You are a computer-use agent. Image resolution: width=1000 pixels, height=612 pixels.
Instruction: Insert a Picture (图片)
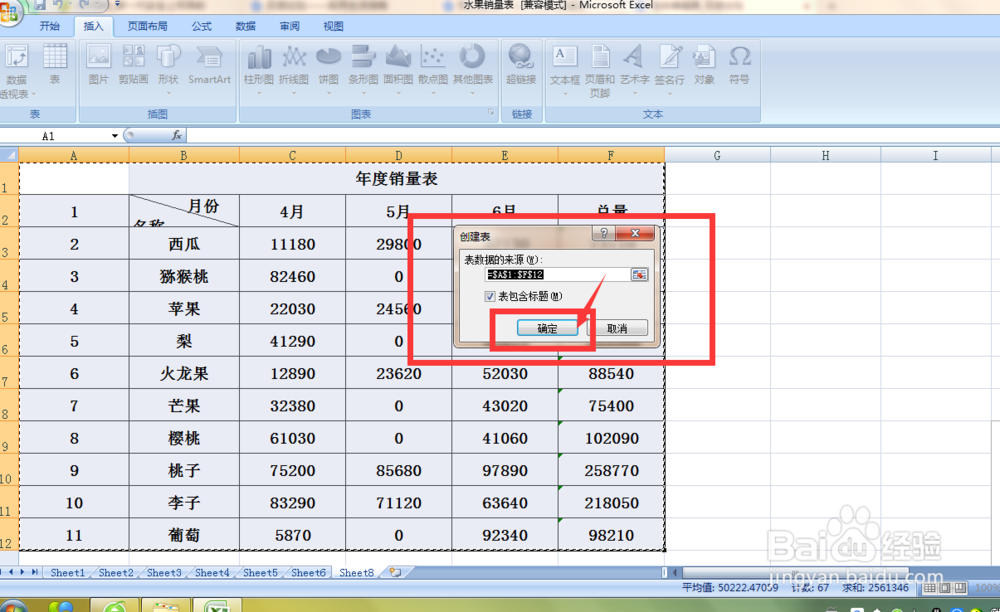click(x=98, y=65)
